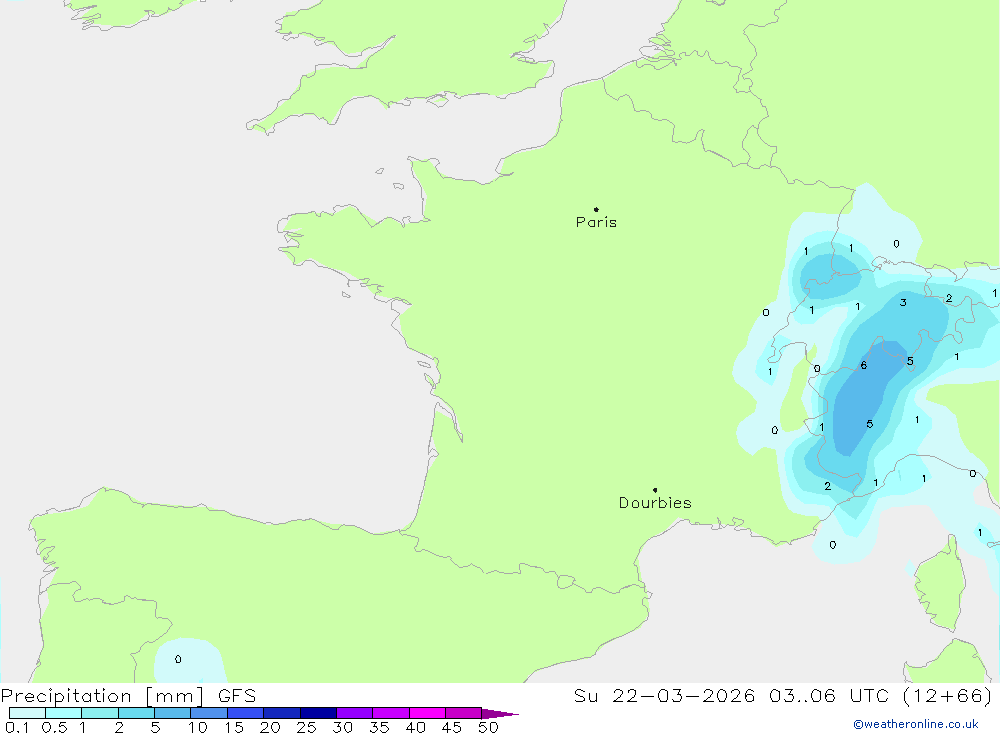This screenshot has height=733, width=1000.
Task: Pick the 5–10 mm legend color swatch
Action: point(173,713)
